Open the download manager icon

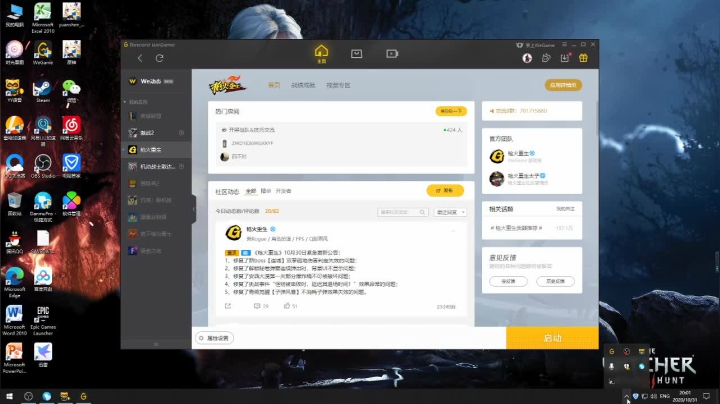point(565,58)
